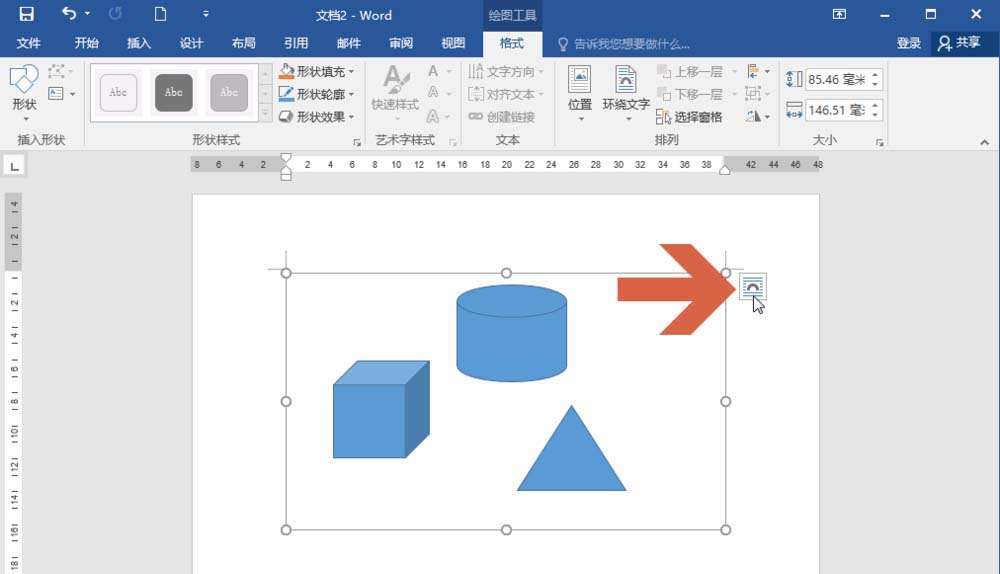1000x574 pixels.
Task: Switch to the 引用 ribbon tab
Action: [x=296, y=43]
